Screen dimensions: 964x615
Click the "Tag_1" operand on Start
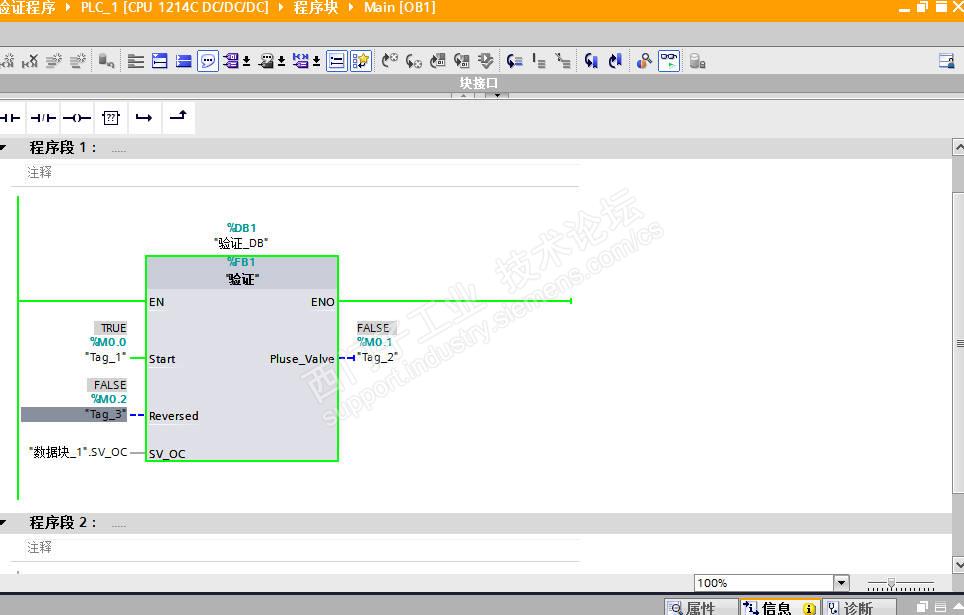(106, 357)
